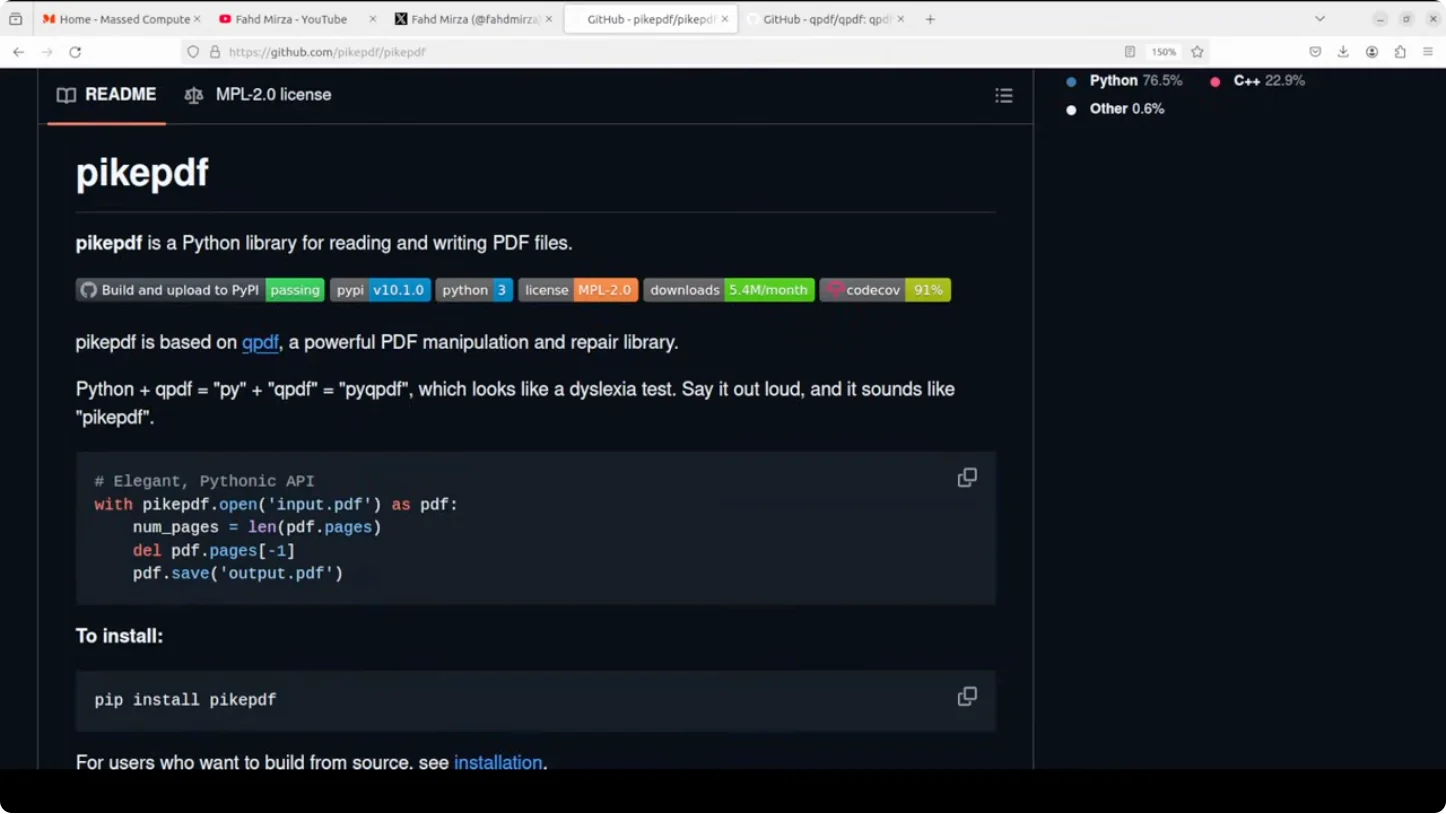The width and height of the screenshot is (1446, 814).
Task: Click the codecov 91% badge
Action: click(x=885, y=290)
